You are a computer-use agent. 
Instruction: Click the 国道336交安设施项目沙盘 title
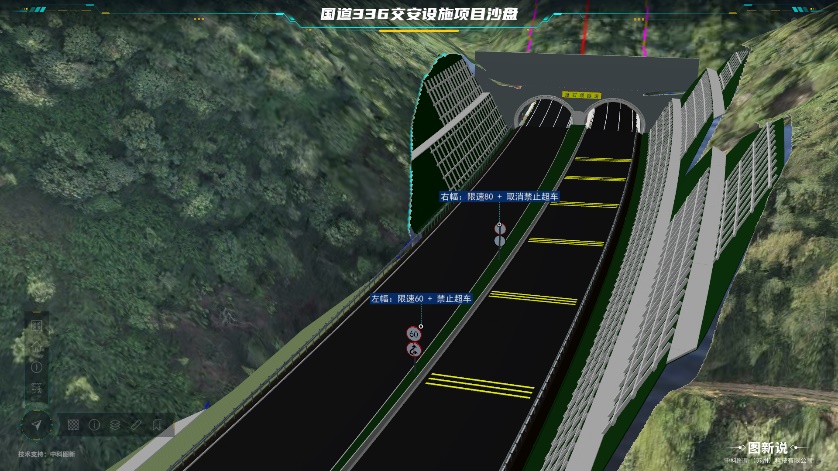[x=418, y=14]
